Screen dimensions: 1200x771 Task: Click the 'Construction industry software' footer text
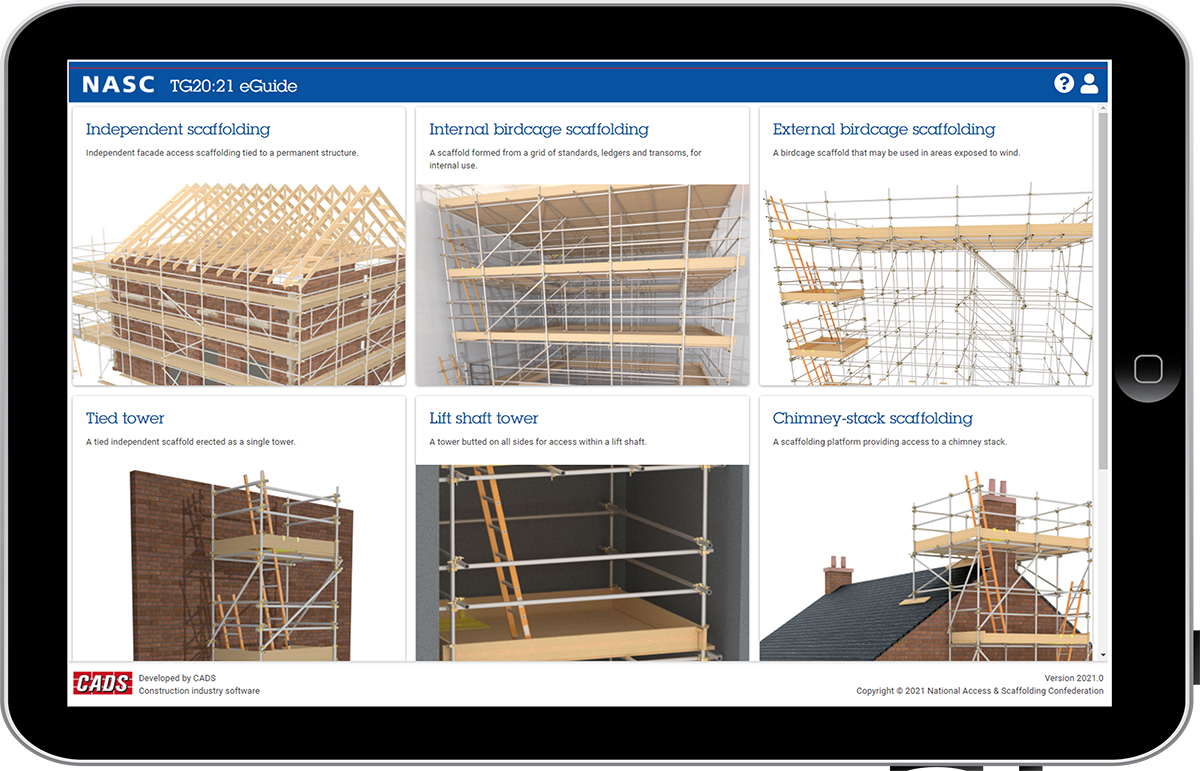[199, 691]
